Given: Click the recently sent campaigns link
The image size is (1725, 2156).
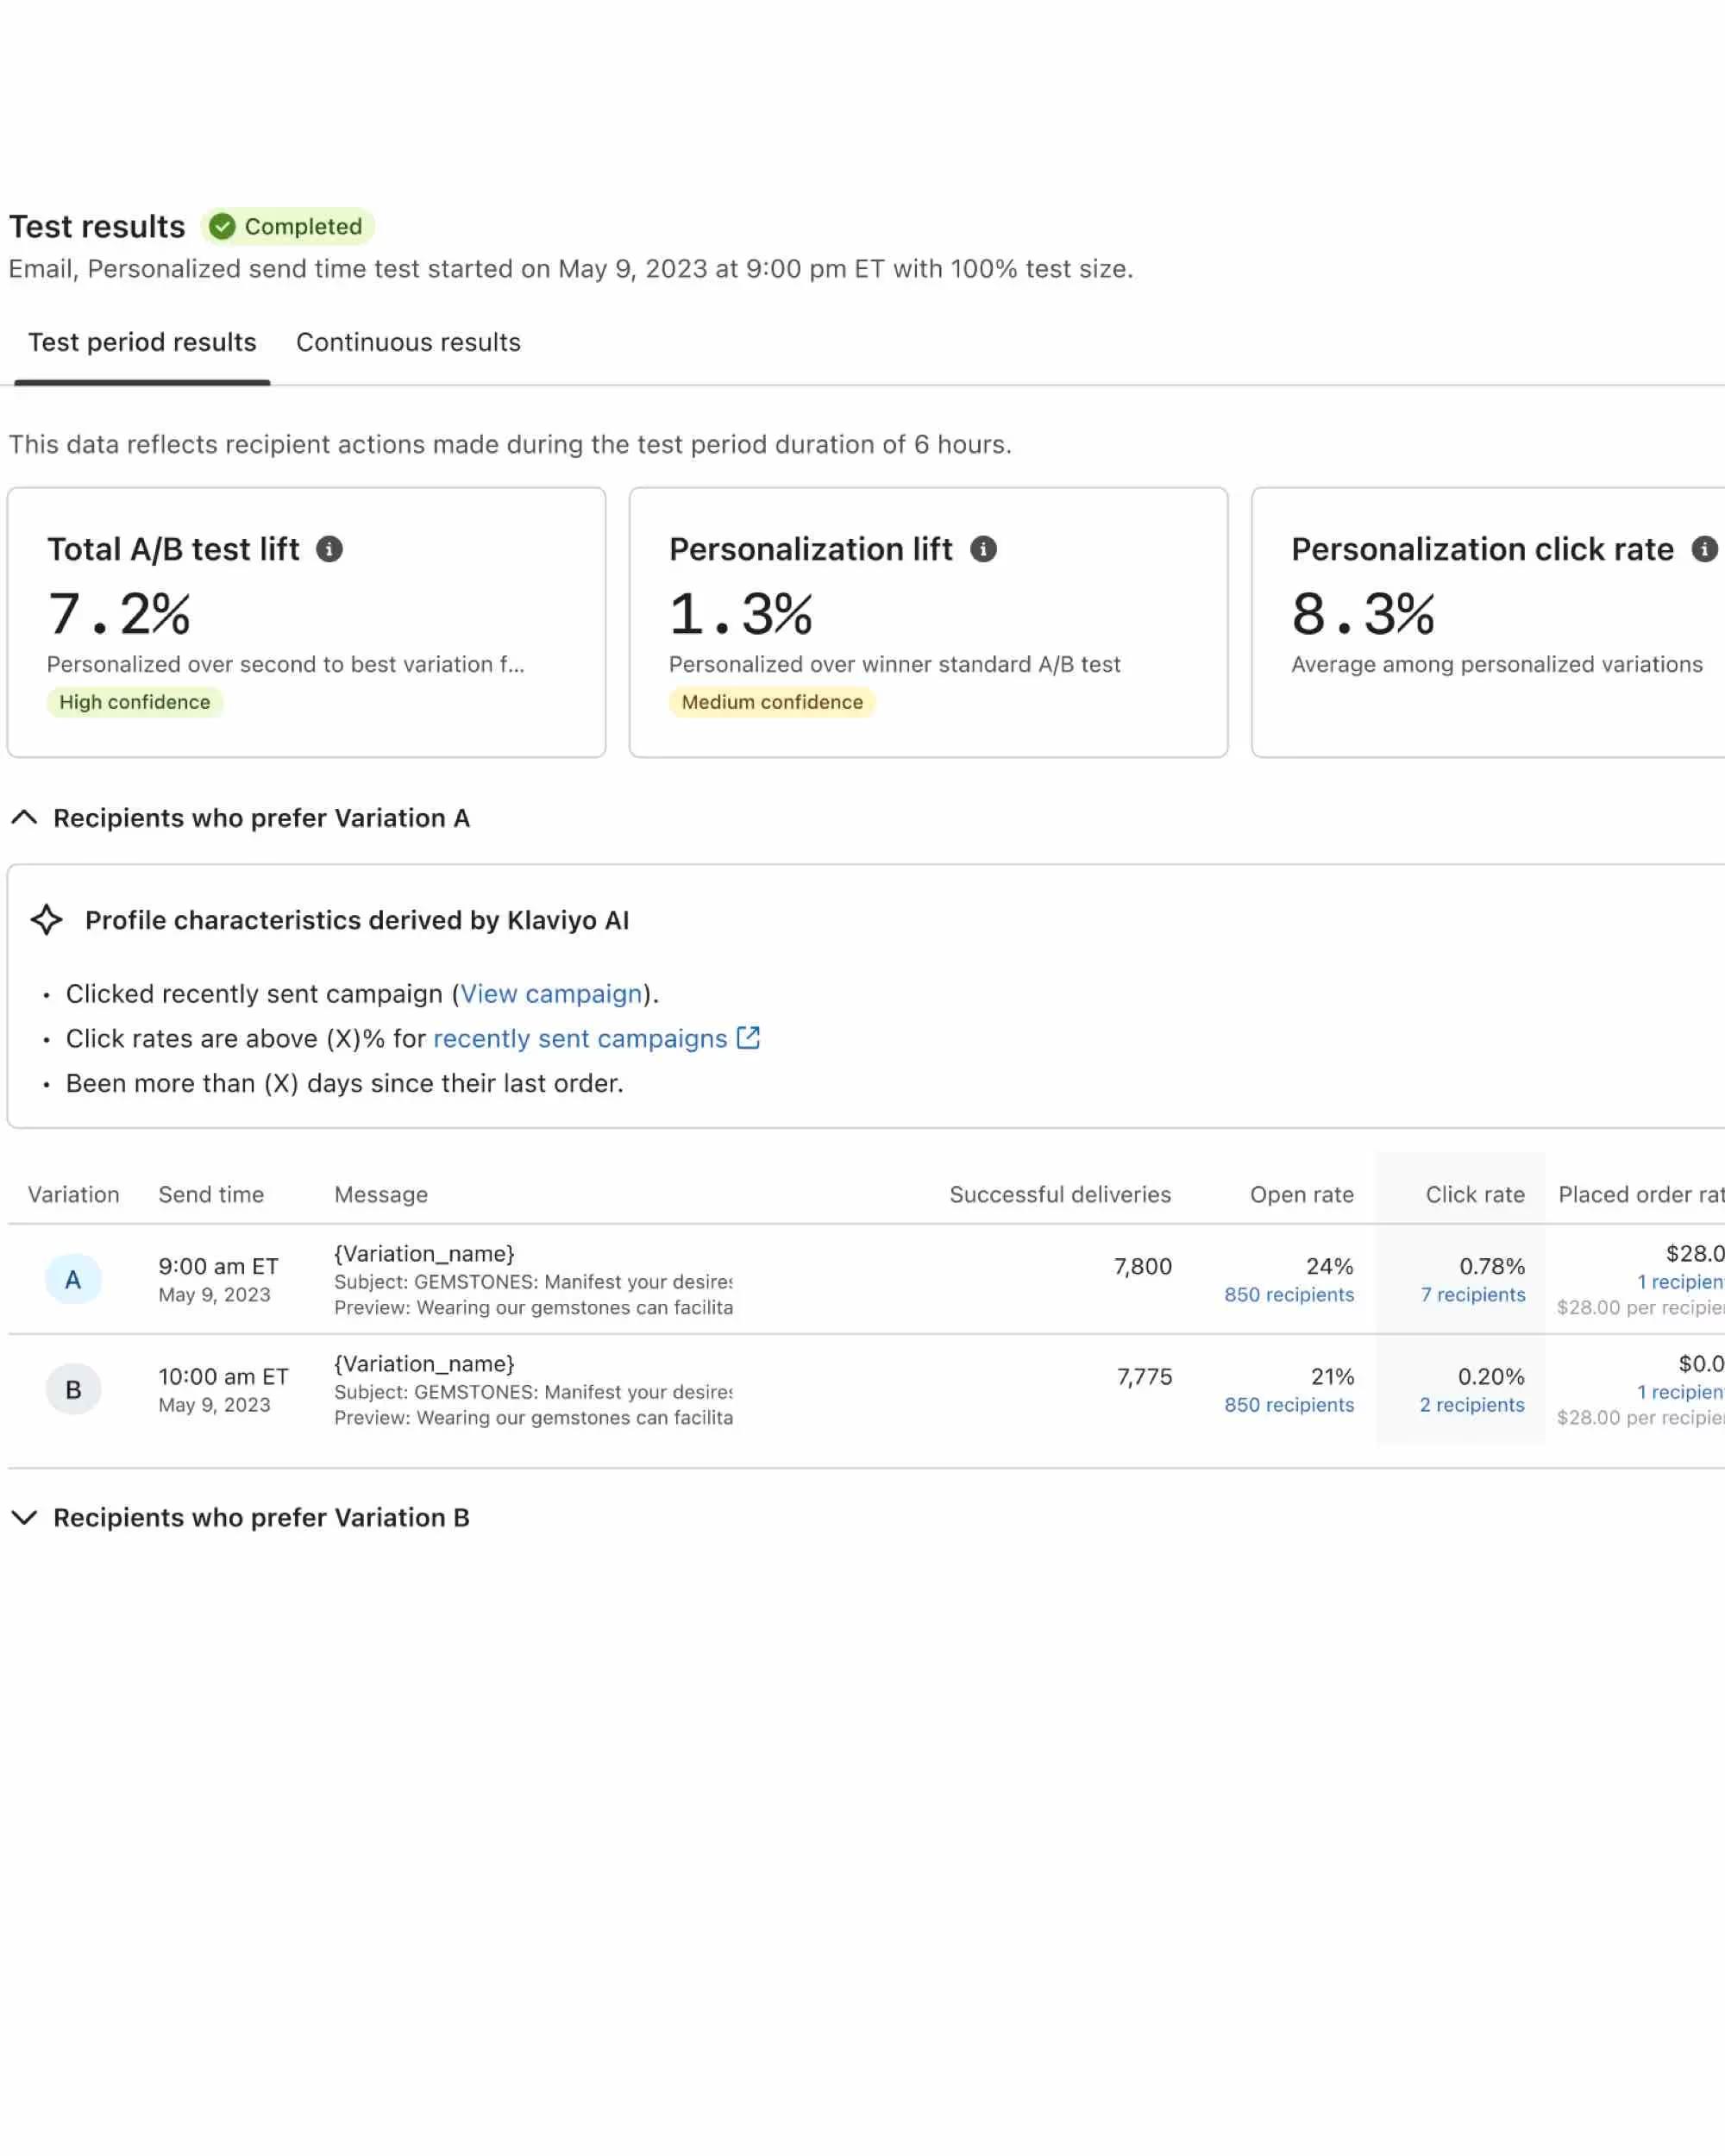Looking at the screenshot, I should pos(579,1038).
